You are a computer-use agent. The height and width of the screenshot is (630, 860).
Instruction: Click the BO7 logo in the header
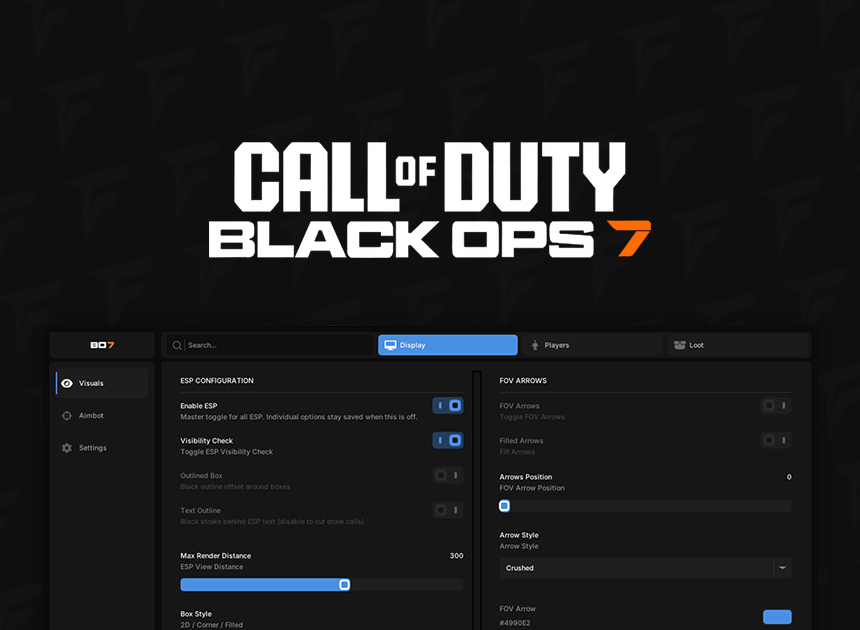(x=103, y=345)
